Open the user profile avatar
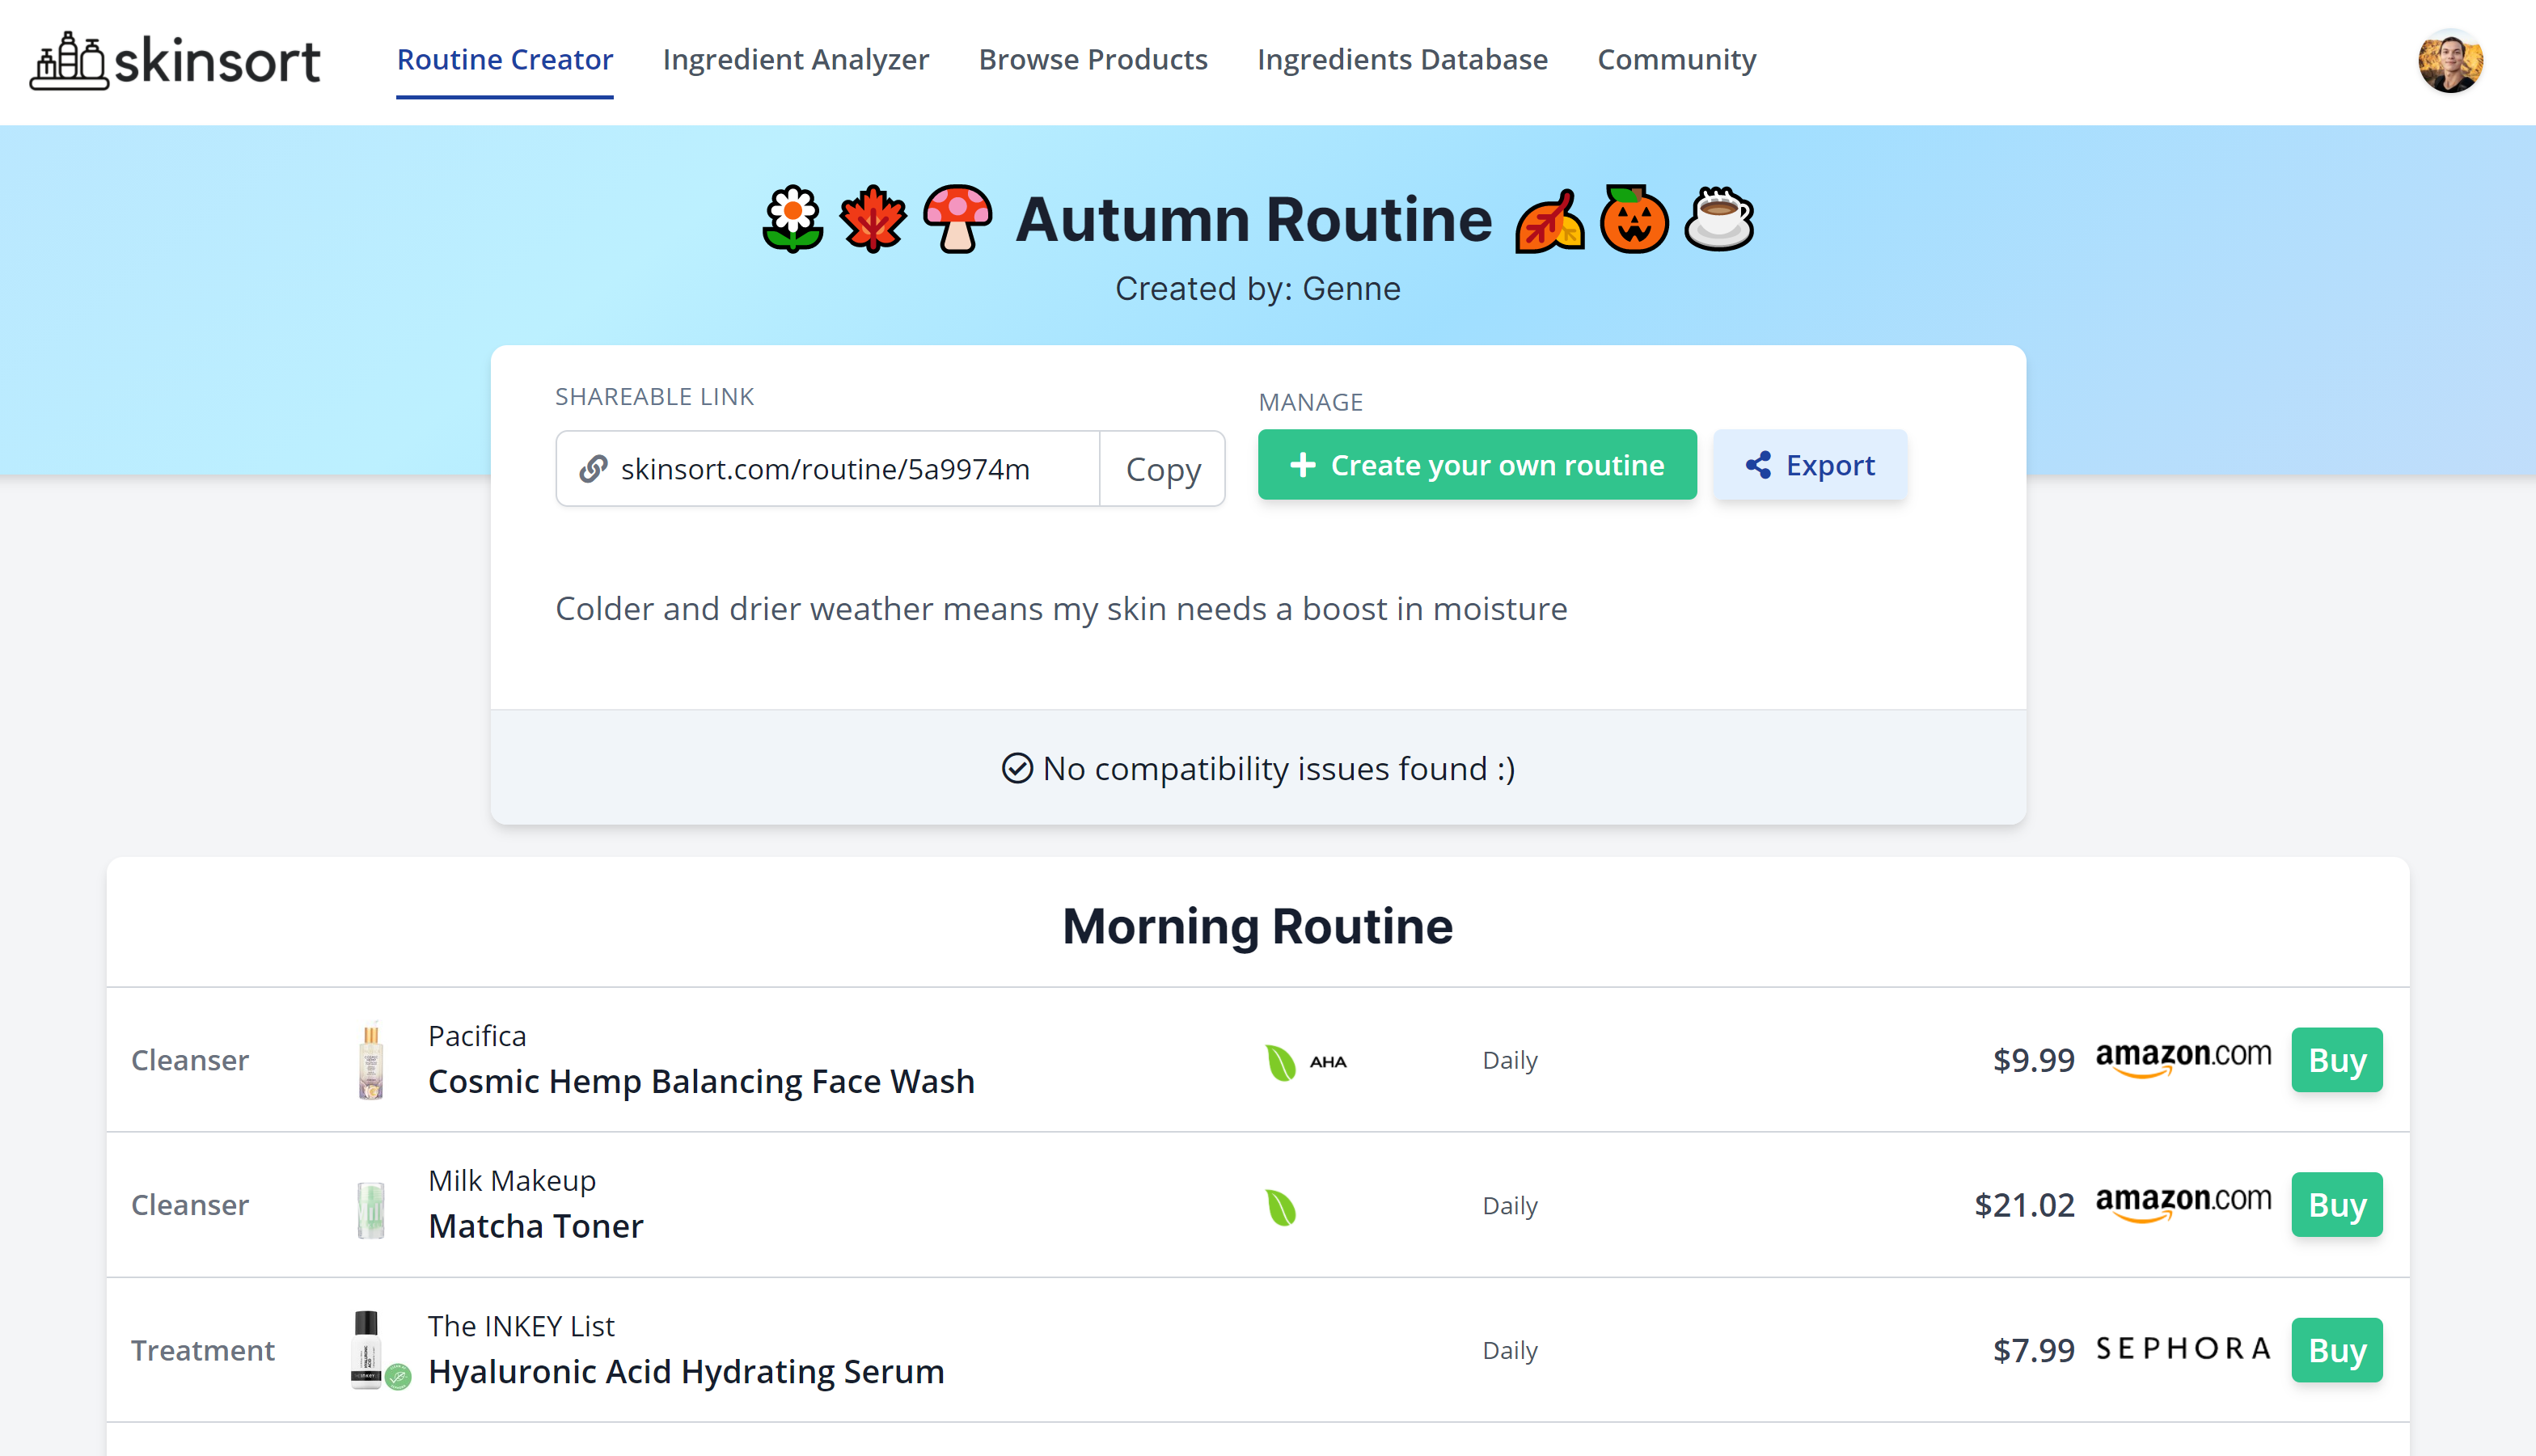This screenshot has height=1456, width=2536. pyautogui.click(x=2450, y=62)
